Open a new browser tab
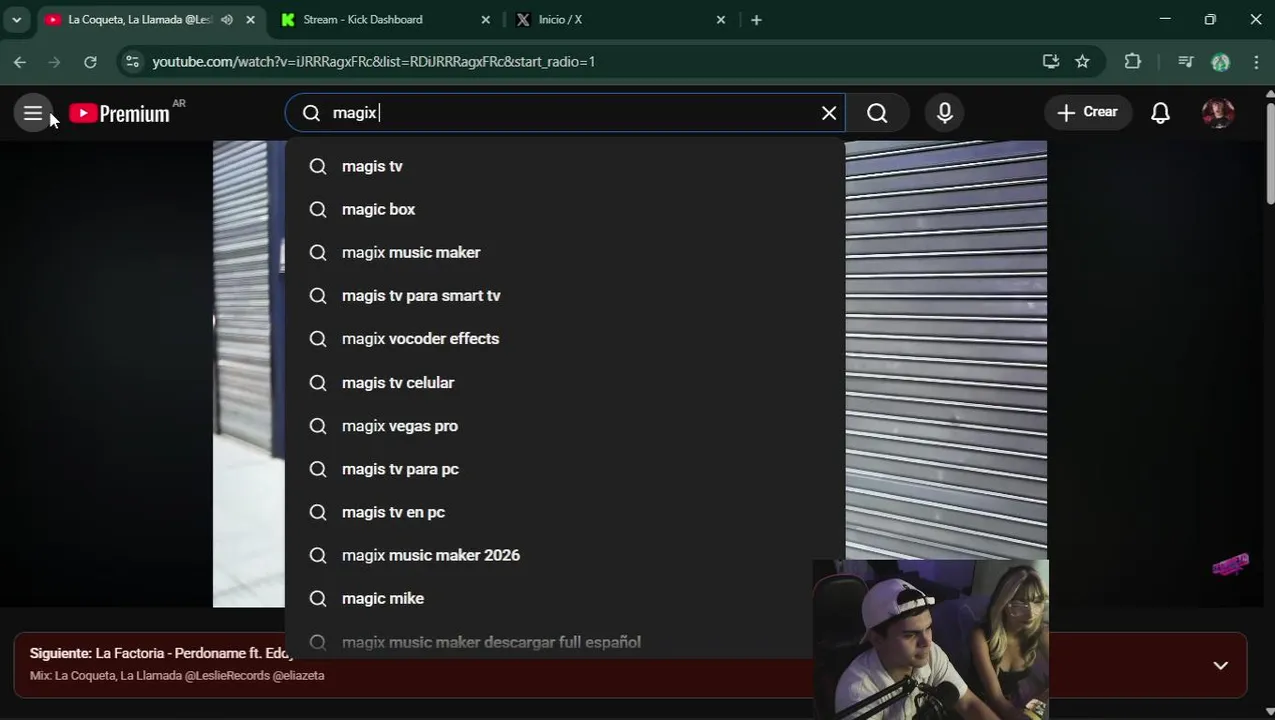Viewport: 1275px width, 720px height. [756, 19]
